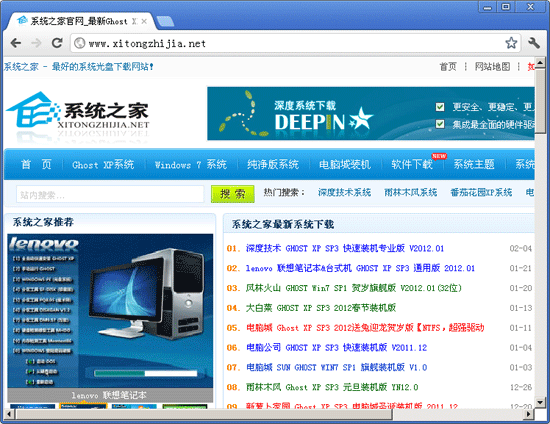The image size is (550, 424).
Task: Toggle the 集成最全面的硬件驱动 checkbox in banner
Action: tap(440, 124)
